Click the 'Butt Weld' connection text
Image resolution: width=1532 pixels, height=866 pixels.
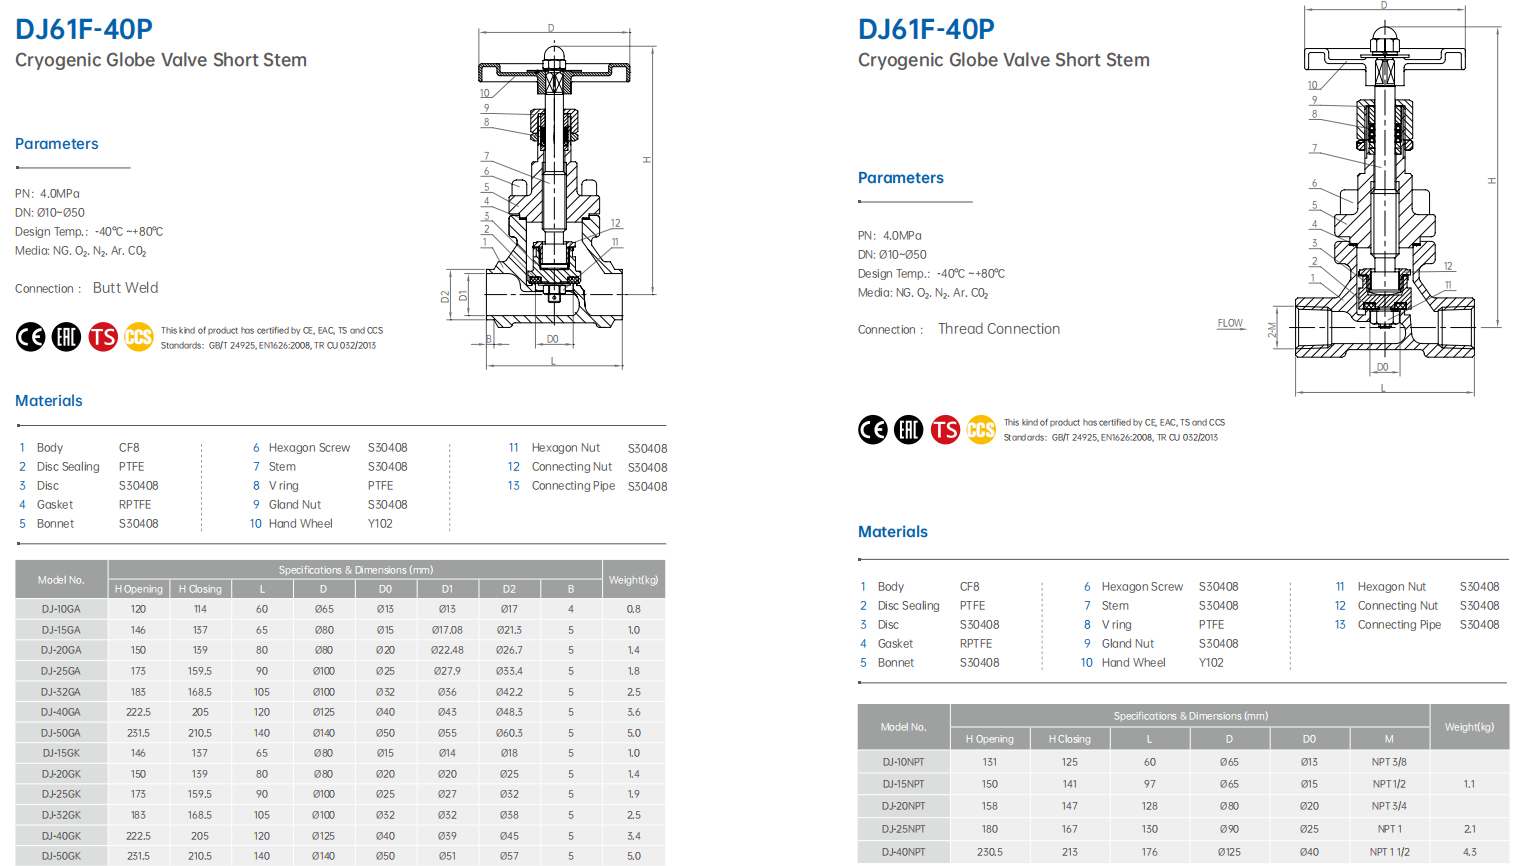pyautogui.click(x=125, y=288)
